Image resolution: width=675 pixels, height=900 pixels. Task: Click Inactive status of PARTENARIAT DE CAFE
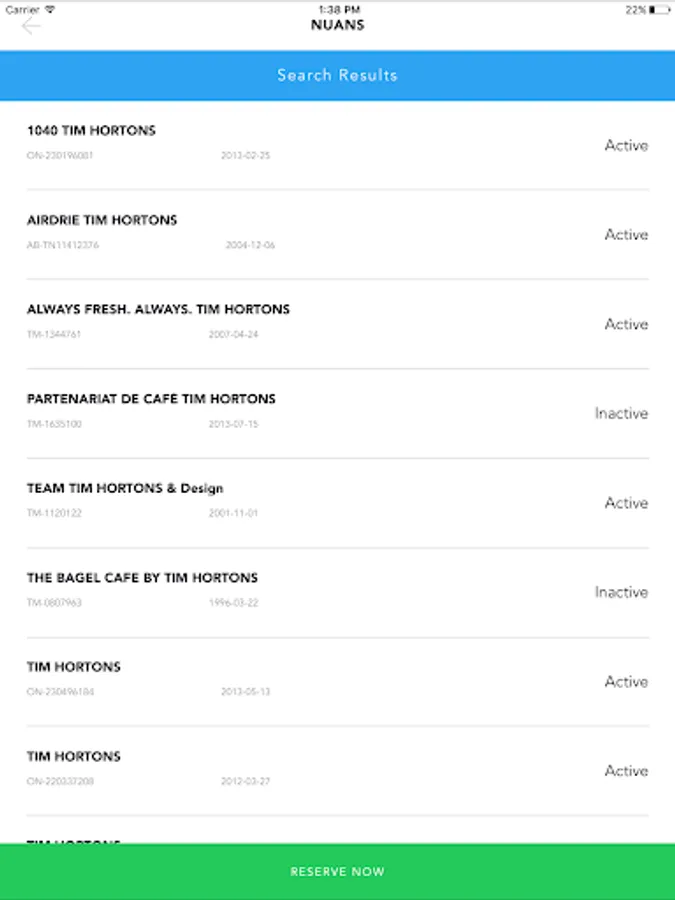(621, 413)
